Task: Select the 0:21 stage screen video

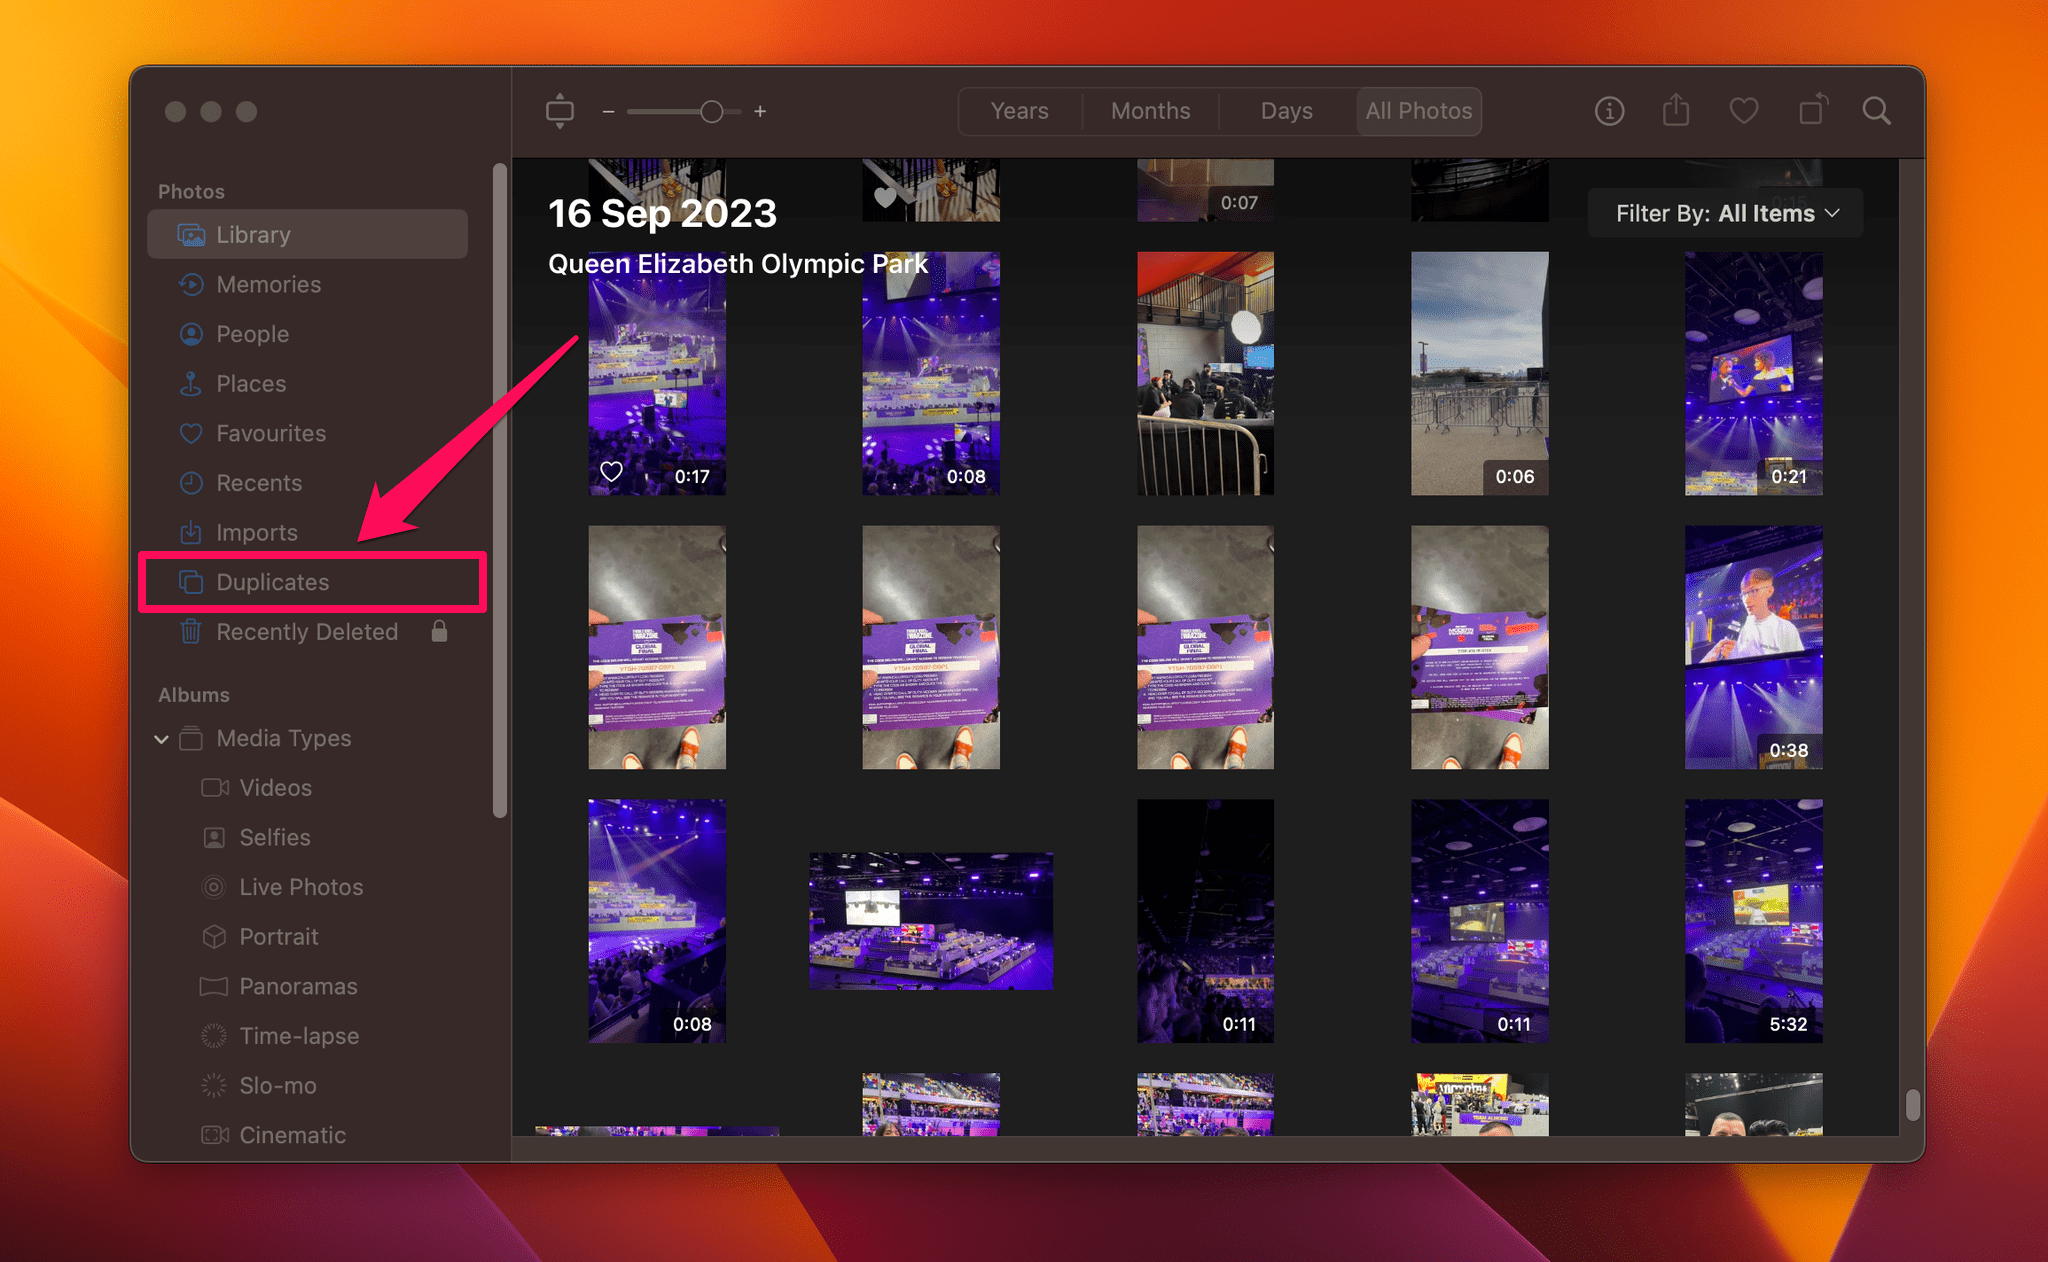Action: (1753, 373)
